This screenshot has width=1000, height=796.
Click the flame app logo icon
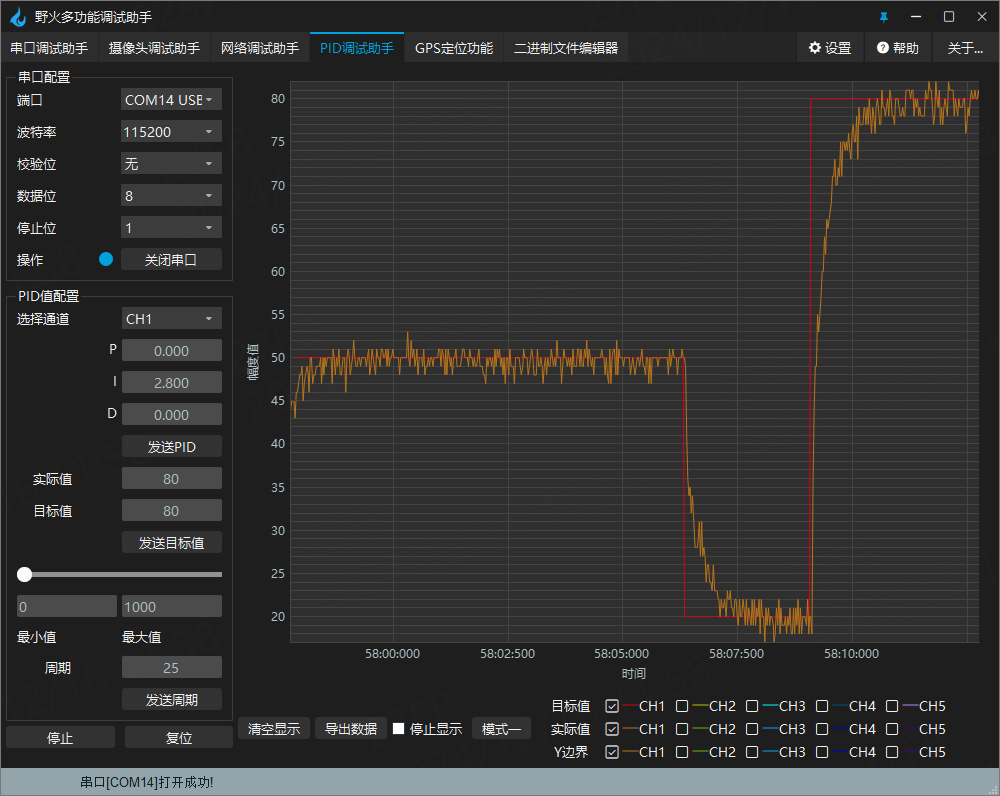18,17
